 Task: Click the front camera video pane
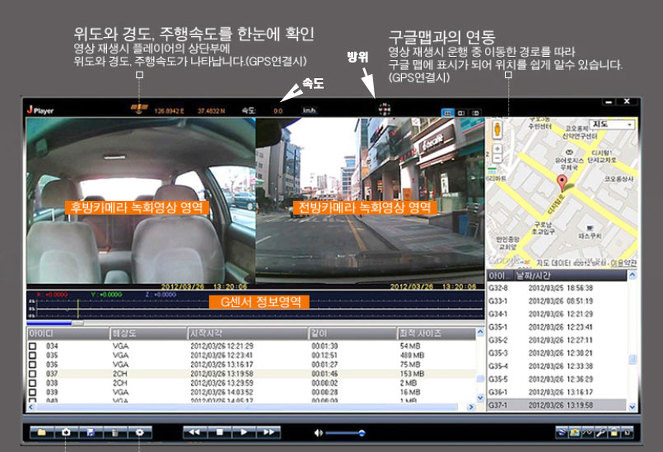click(370, 201)
